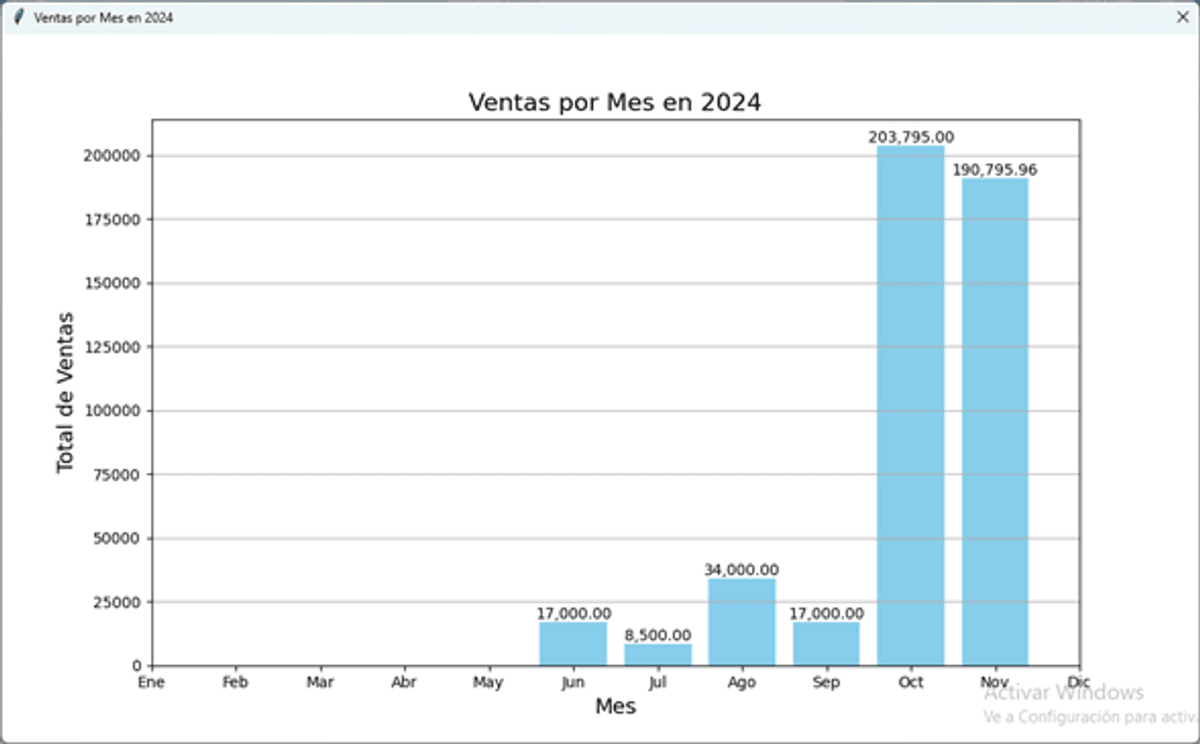Click the June bar in the chart
This screenshot has width=1200, height=744.
click(573, 643)
